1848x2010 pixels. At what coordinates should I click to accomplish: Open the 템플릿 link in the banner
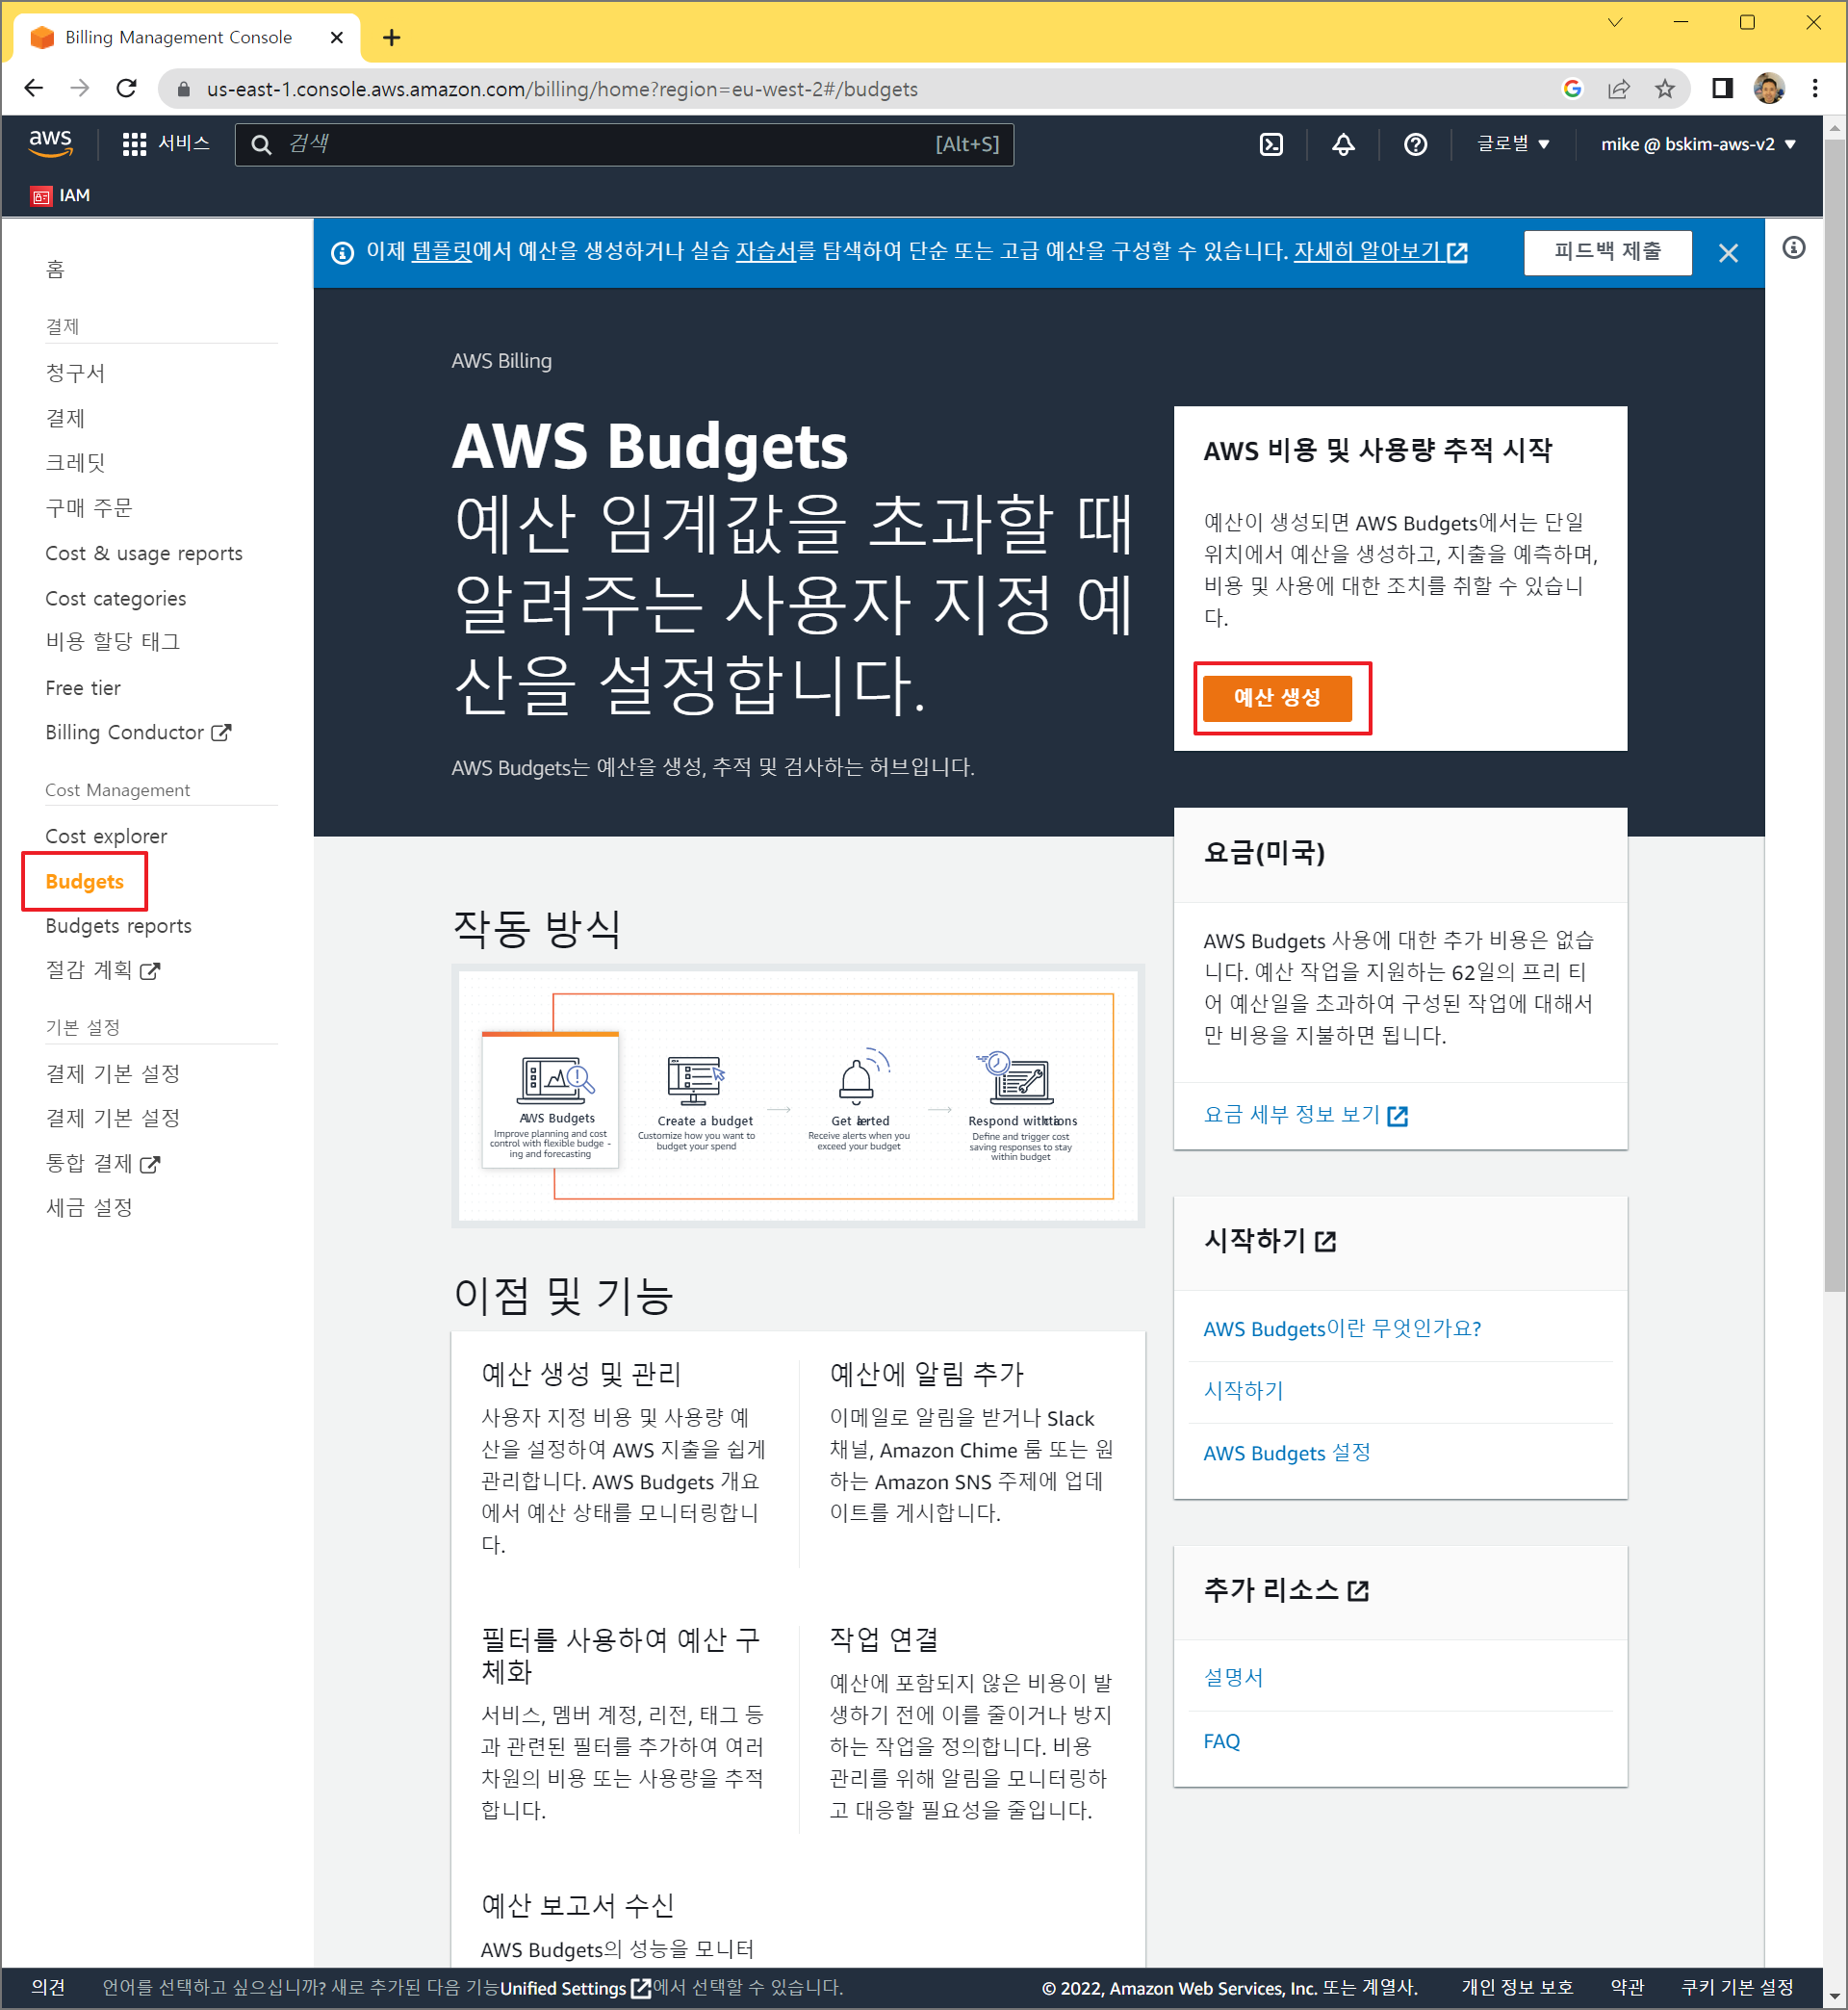pyautogui.click(x=442, y=252)
